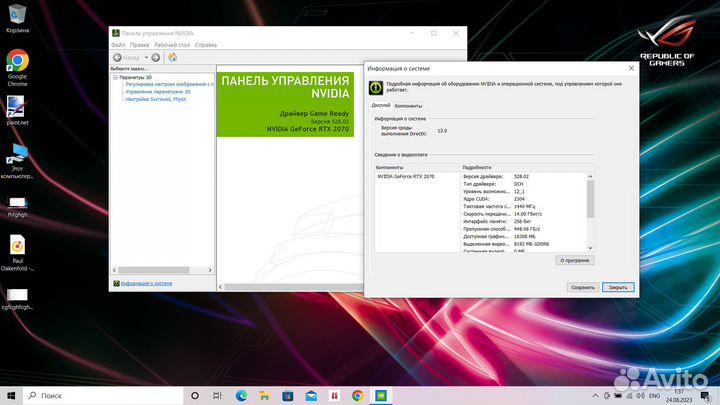Select Управление параметрами 3D tree item
Screen dimensions: 720x405
click(158, 92)
